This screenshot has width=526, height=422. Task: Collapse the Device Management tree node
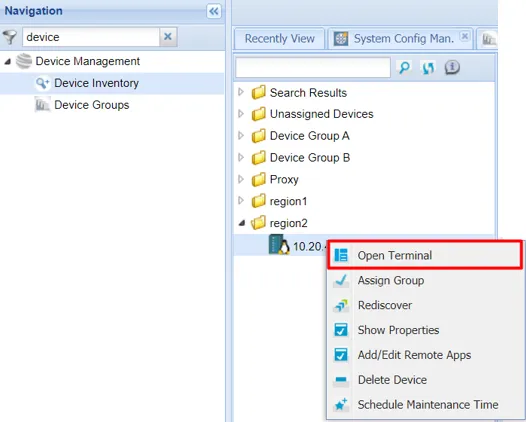[8, 61]
